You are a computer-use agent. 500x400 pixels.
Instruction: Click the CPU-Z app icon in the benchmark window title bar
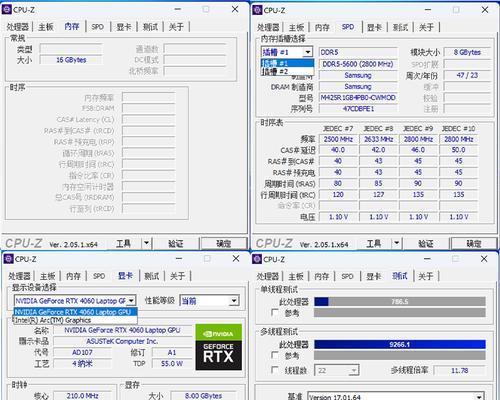257,259
